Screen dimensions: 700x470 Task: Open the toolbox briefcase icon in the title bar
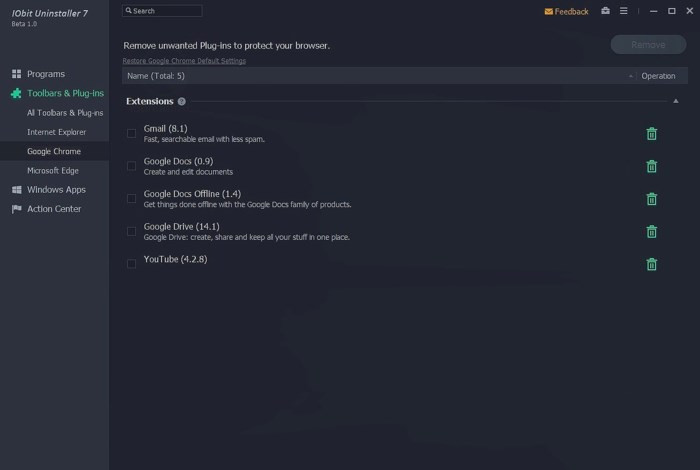605,11
